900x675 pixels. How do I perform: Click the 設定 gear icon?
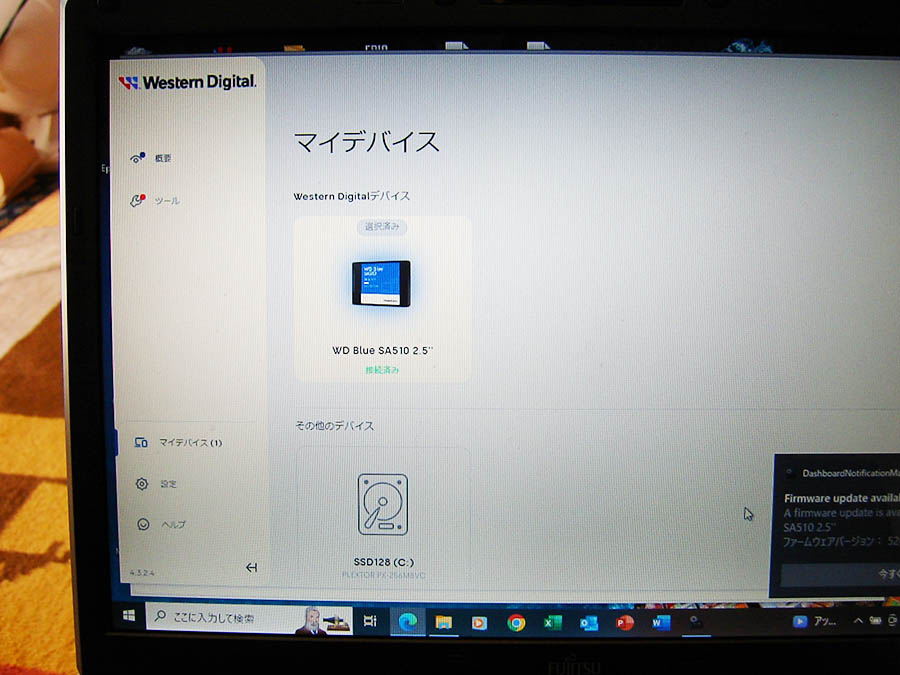point(142,484)
